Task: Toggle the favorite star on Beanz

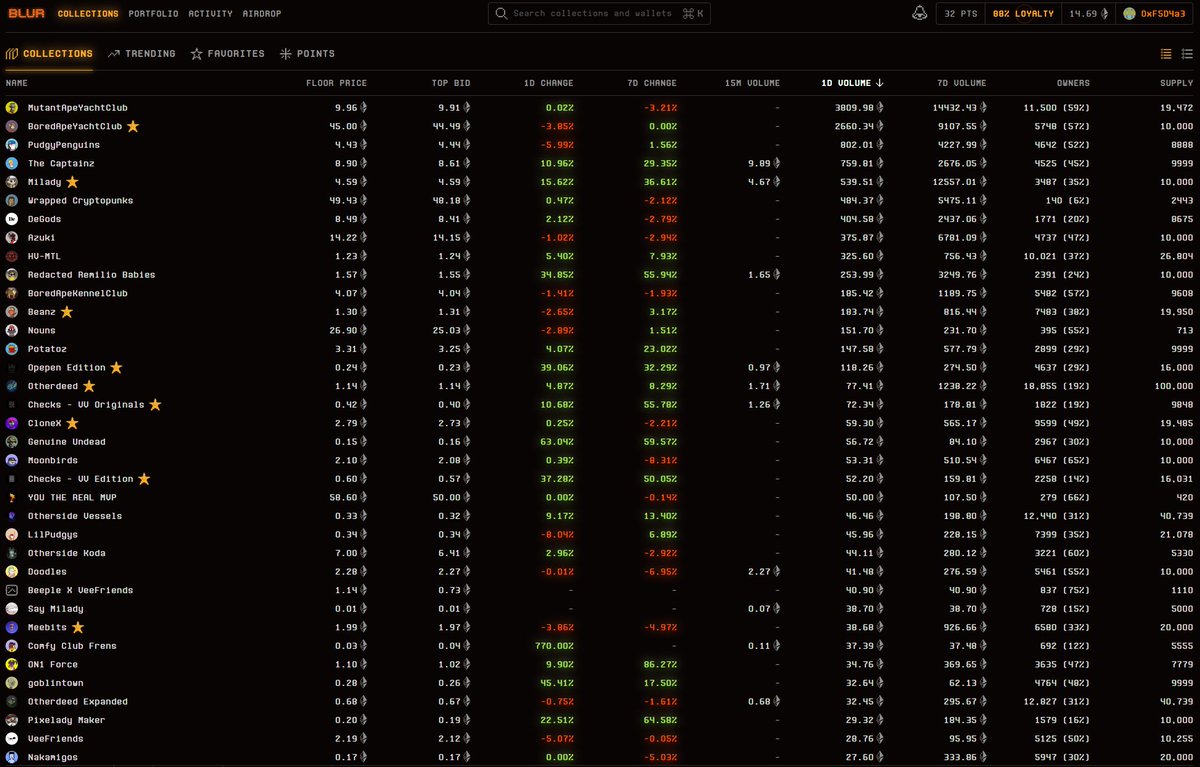Action: pyautogui.click(x=67, y=312)
